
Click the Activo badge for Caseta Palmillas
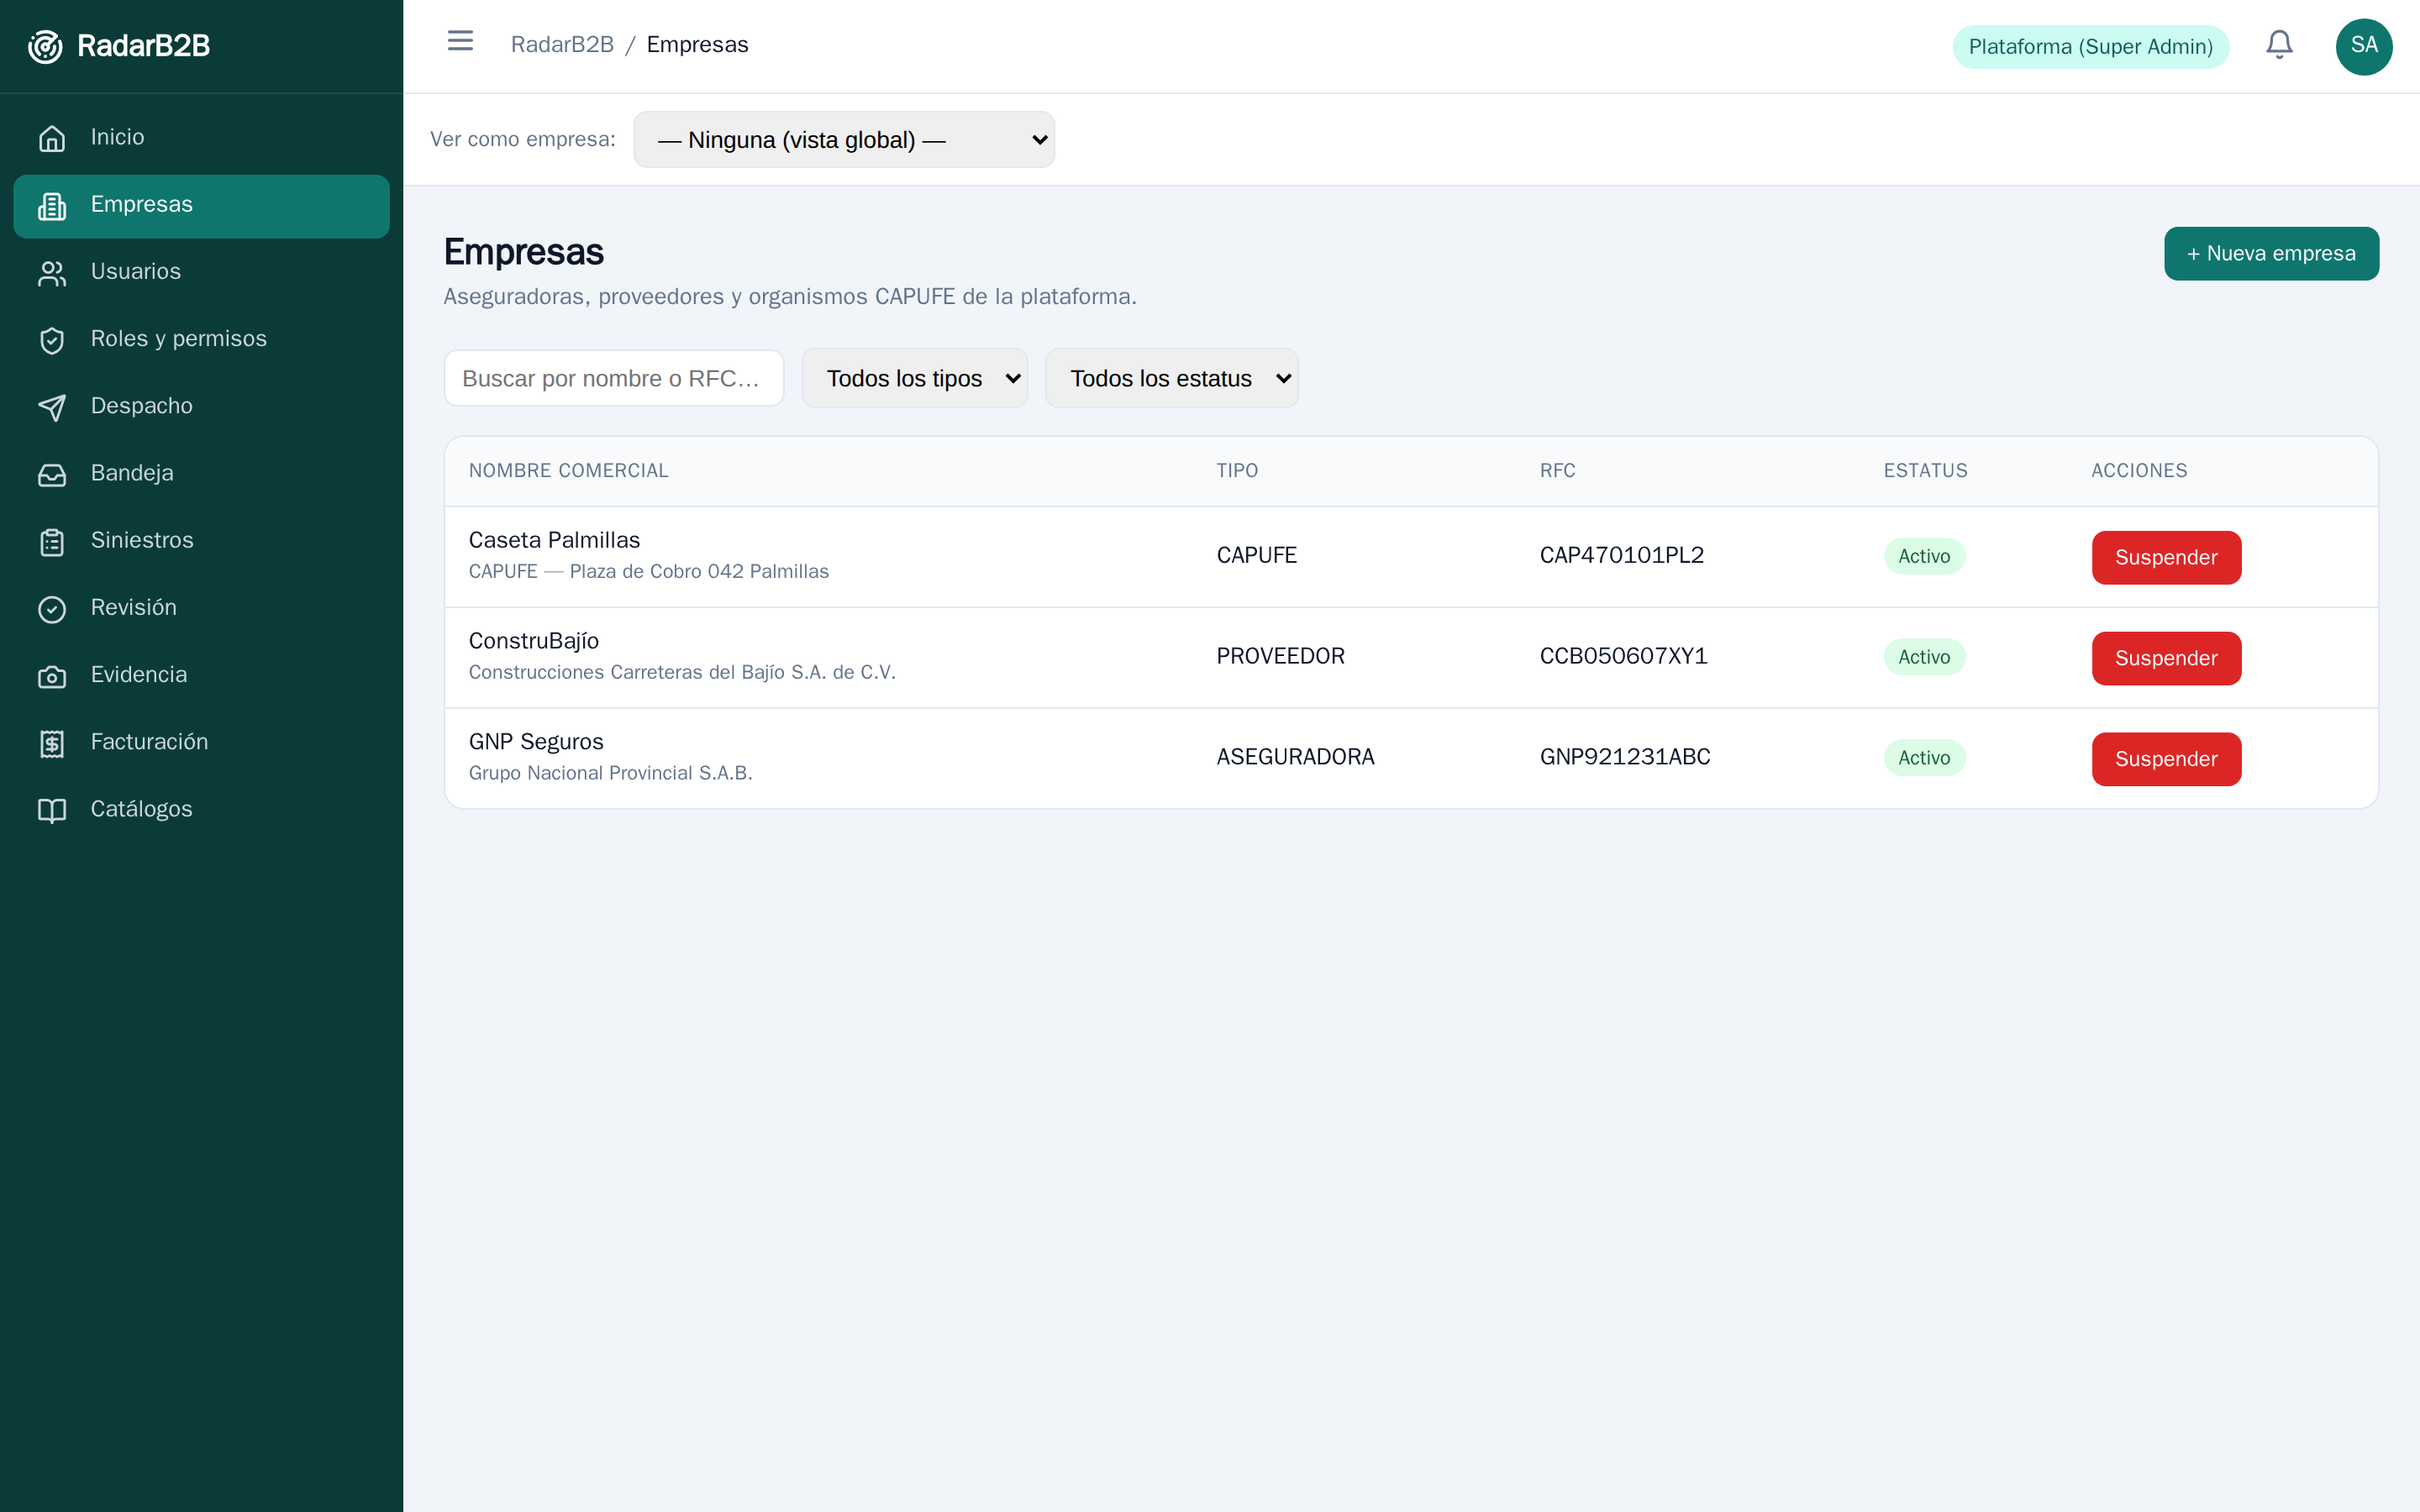(1924, 556)
